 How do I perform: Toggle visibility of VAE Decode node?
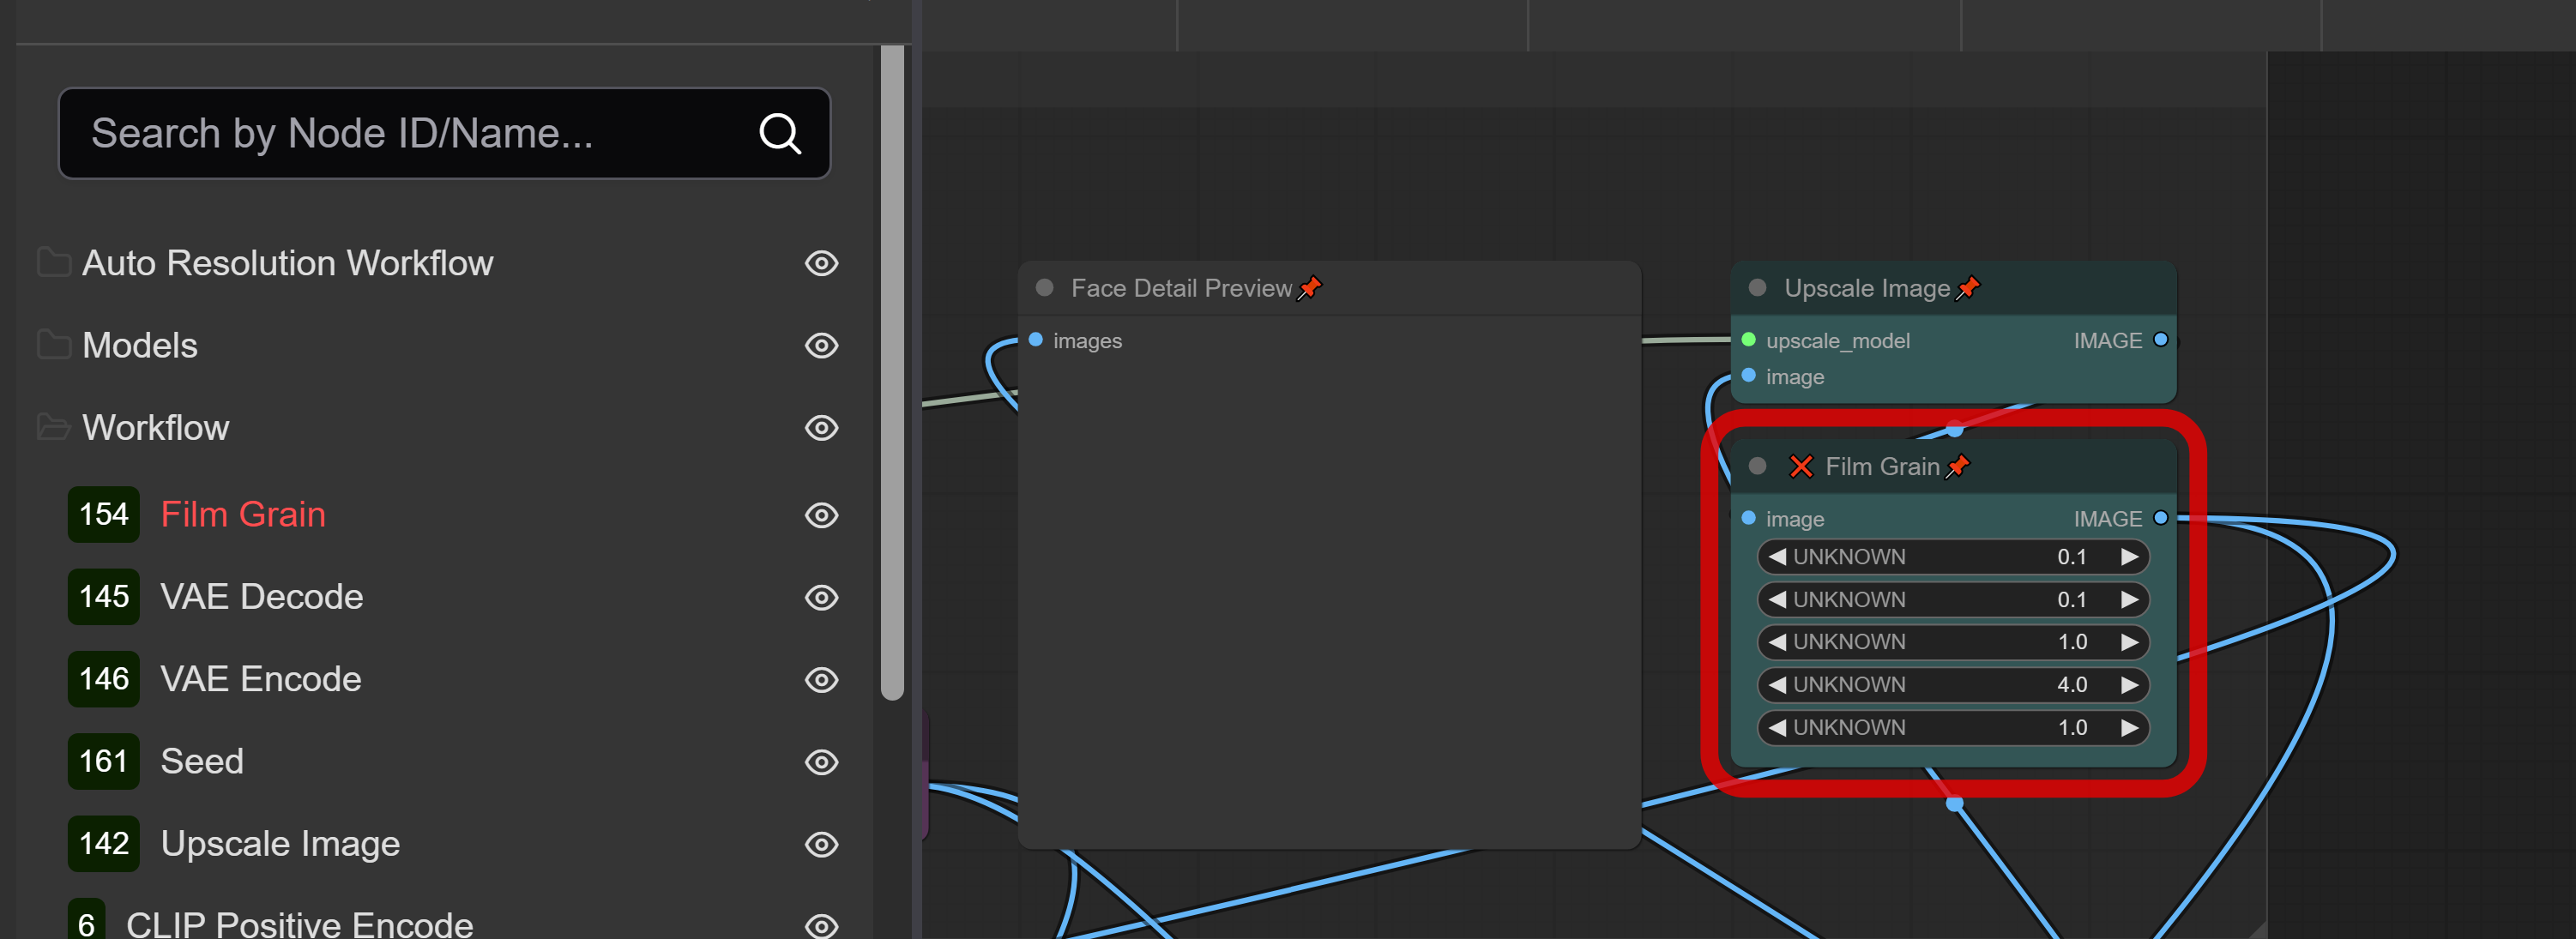click(821, 597)
